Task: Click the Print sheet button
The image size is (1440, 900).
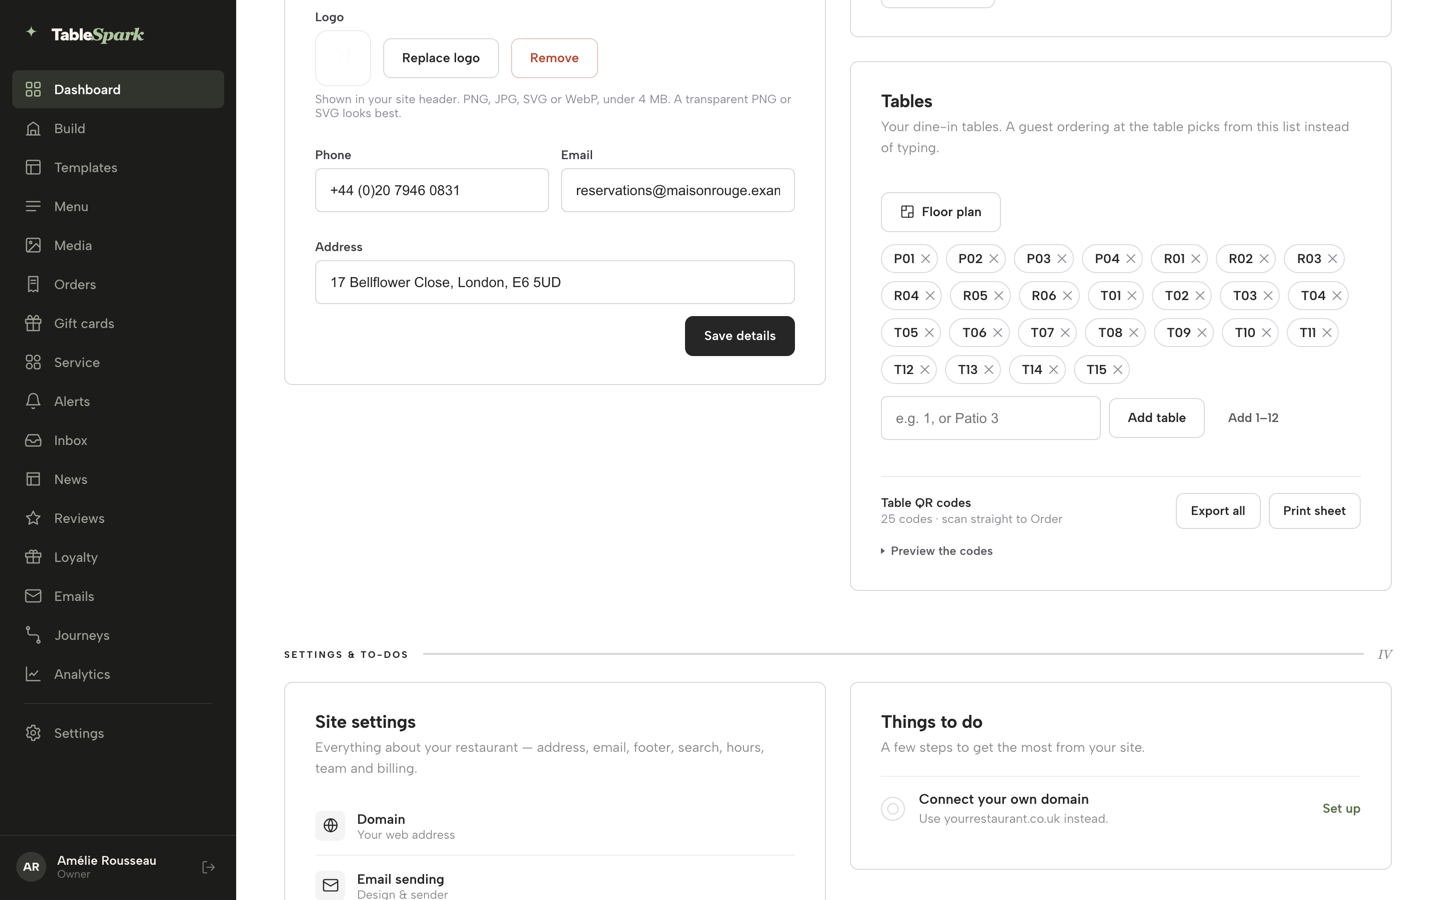Action: coord(1314,511)
